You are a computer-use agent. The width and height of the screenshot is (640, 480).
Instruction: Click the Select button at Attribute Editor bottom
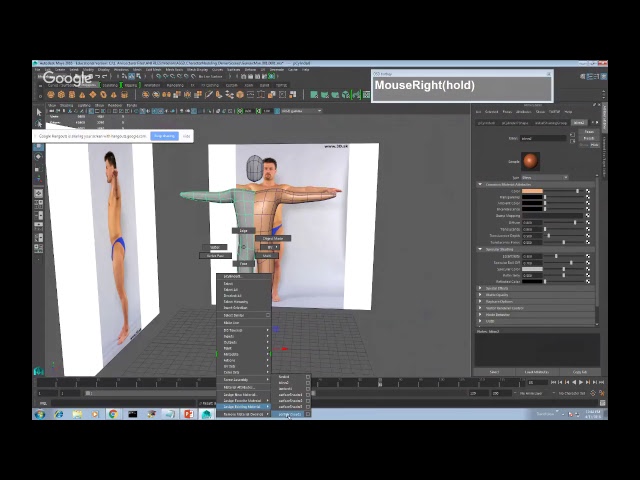(x=494, y=372)
